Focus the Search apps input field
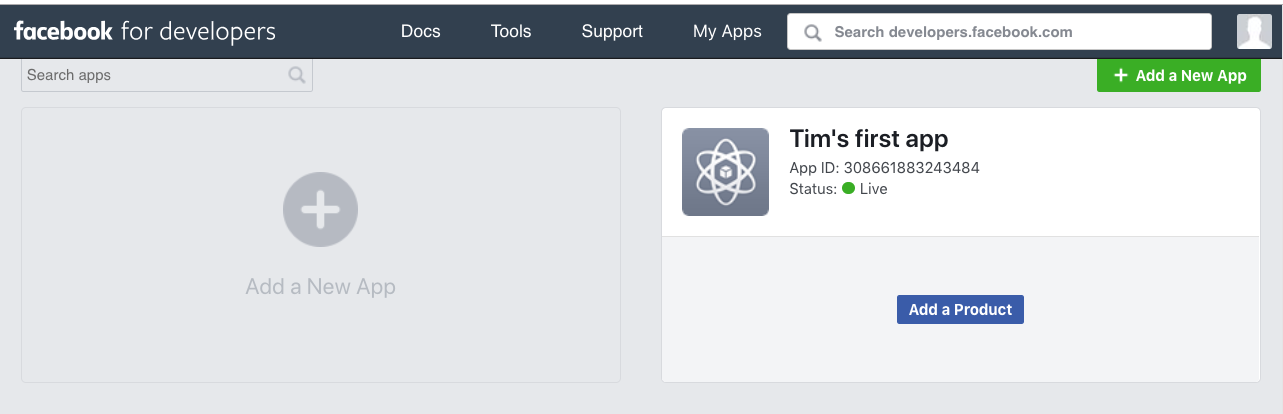 click(167, 75)
